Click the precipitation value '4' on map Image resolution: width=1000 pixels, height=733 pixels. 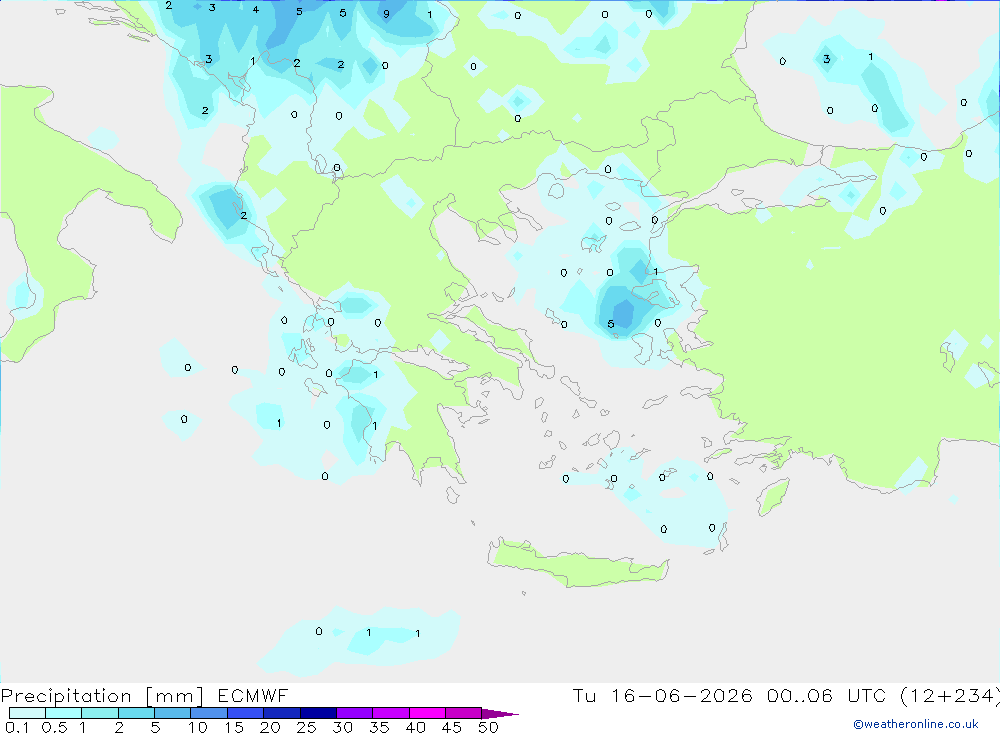(256, 10)
